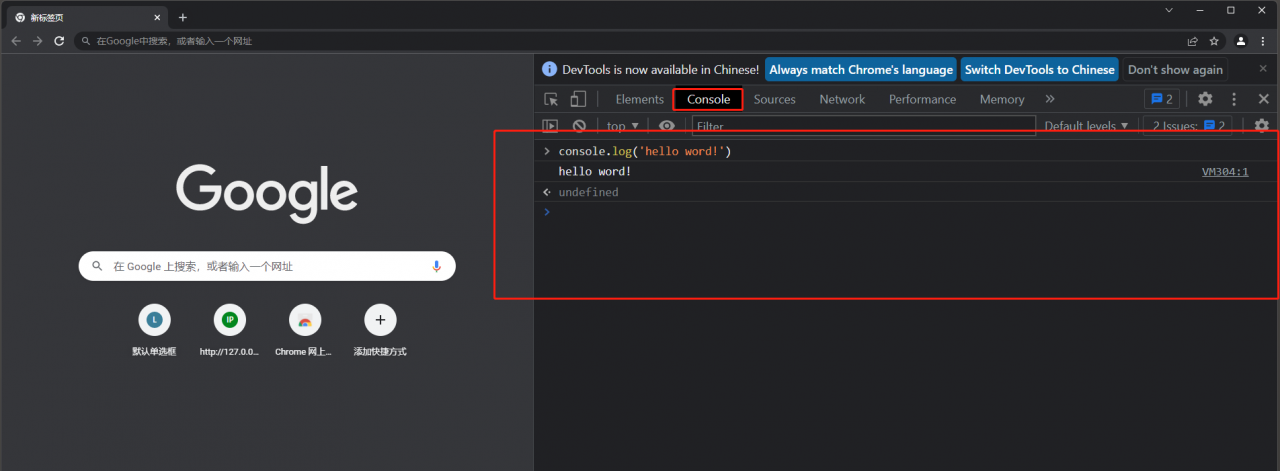
Task: Click Always match Chrome's language button
Action: 860,70
